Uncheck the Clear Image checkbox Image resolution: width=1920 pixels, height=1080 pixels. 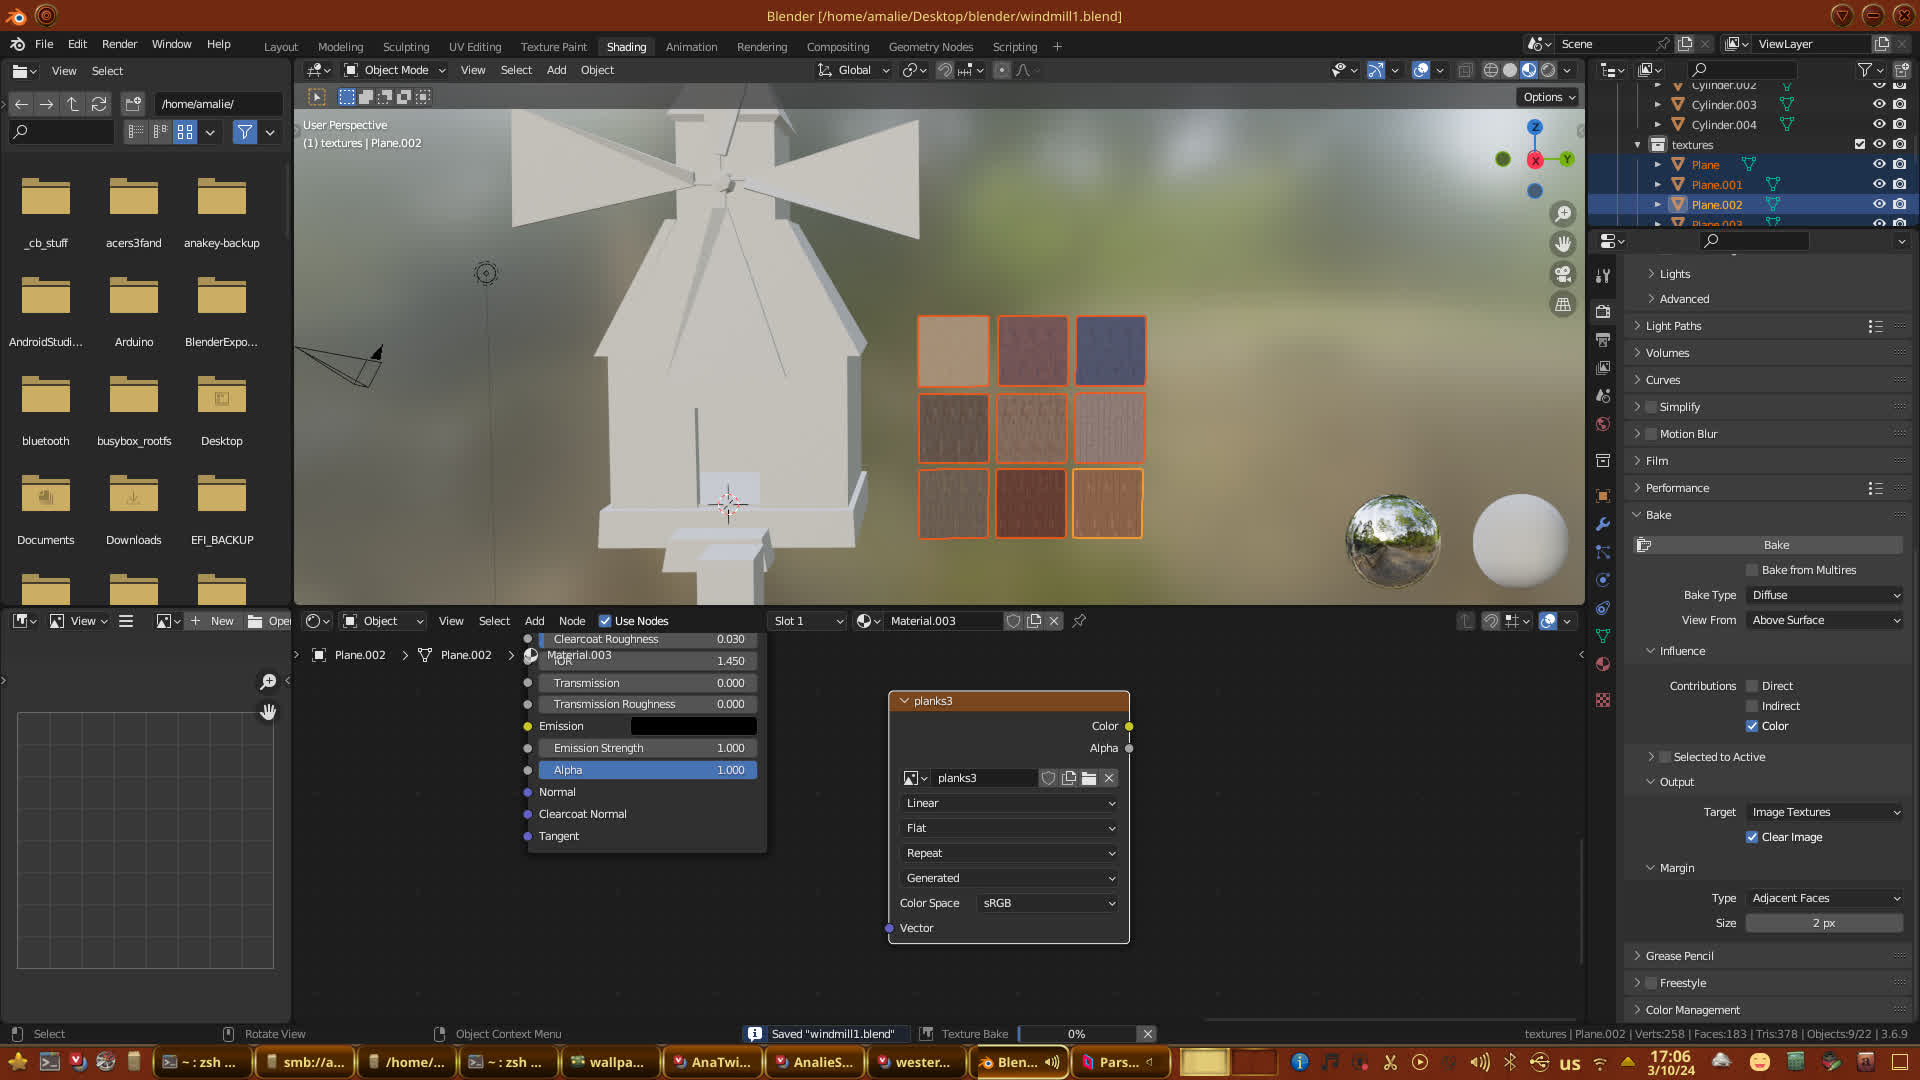tap(1752, 837)
